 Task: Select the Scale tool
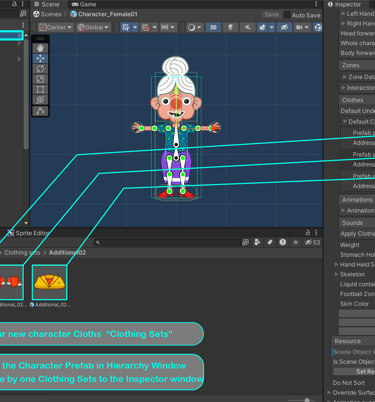pyautogui.click(x=40, y=79)
